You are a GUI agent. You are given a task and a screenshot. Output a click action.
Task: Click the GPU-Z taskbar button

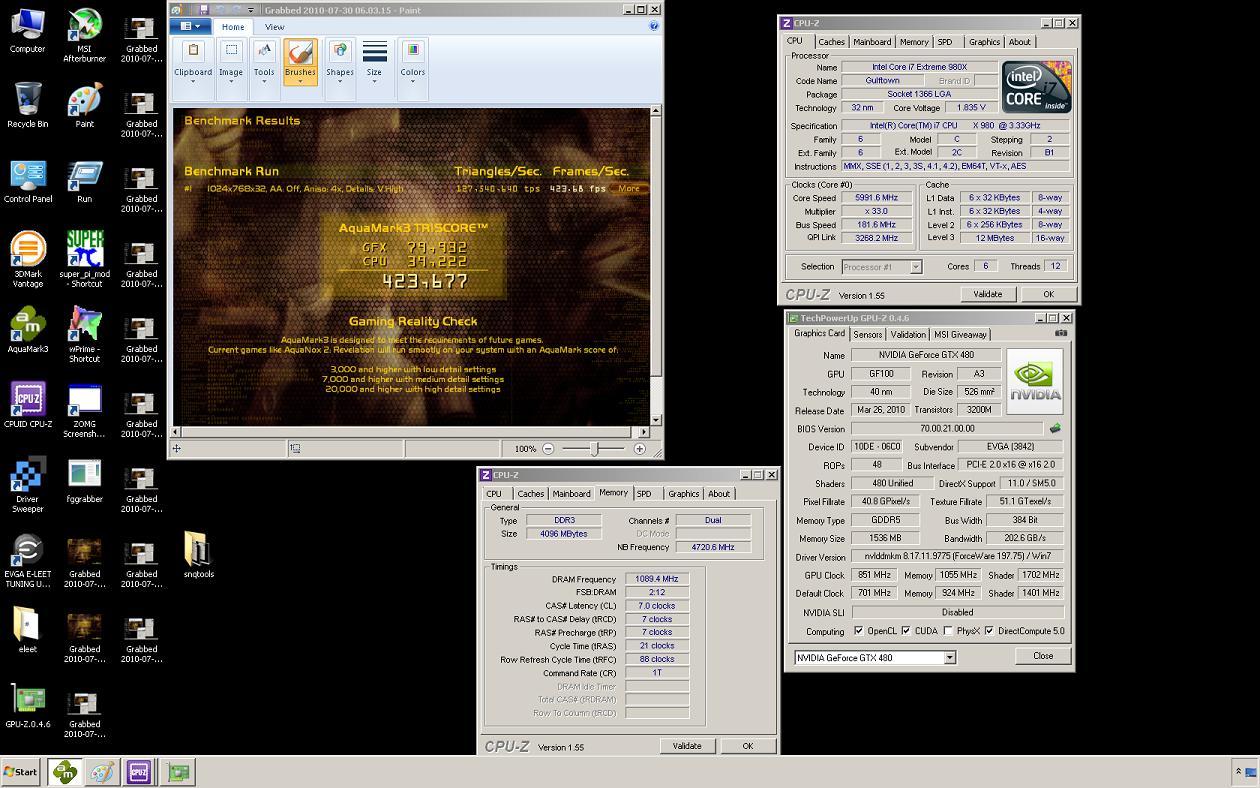(x=179, y=772)
